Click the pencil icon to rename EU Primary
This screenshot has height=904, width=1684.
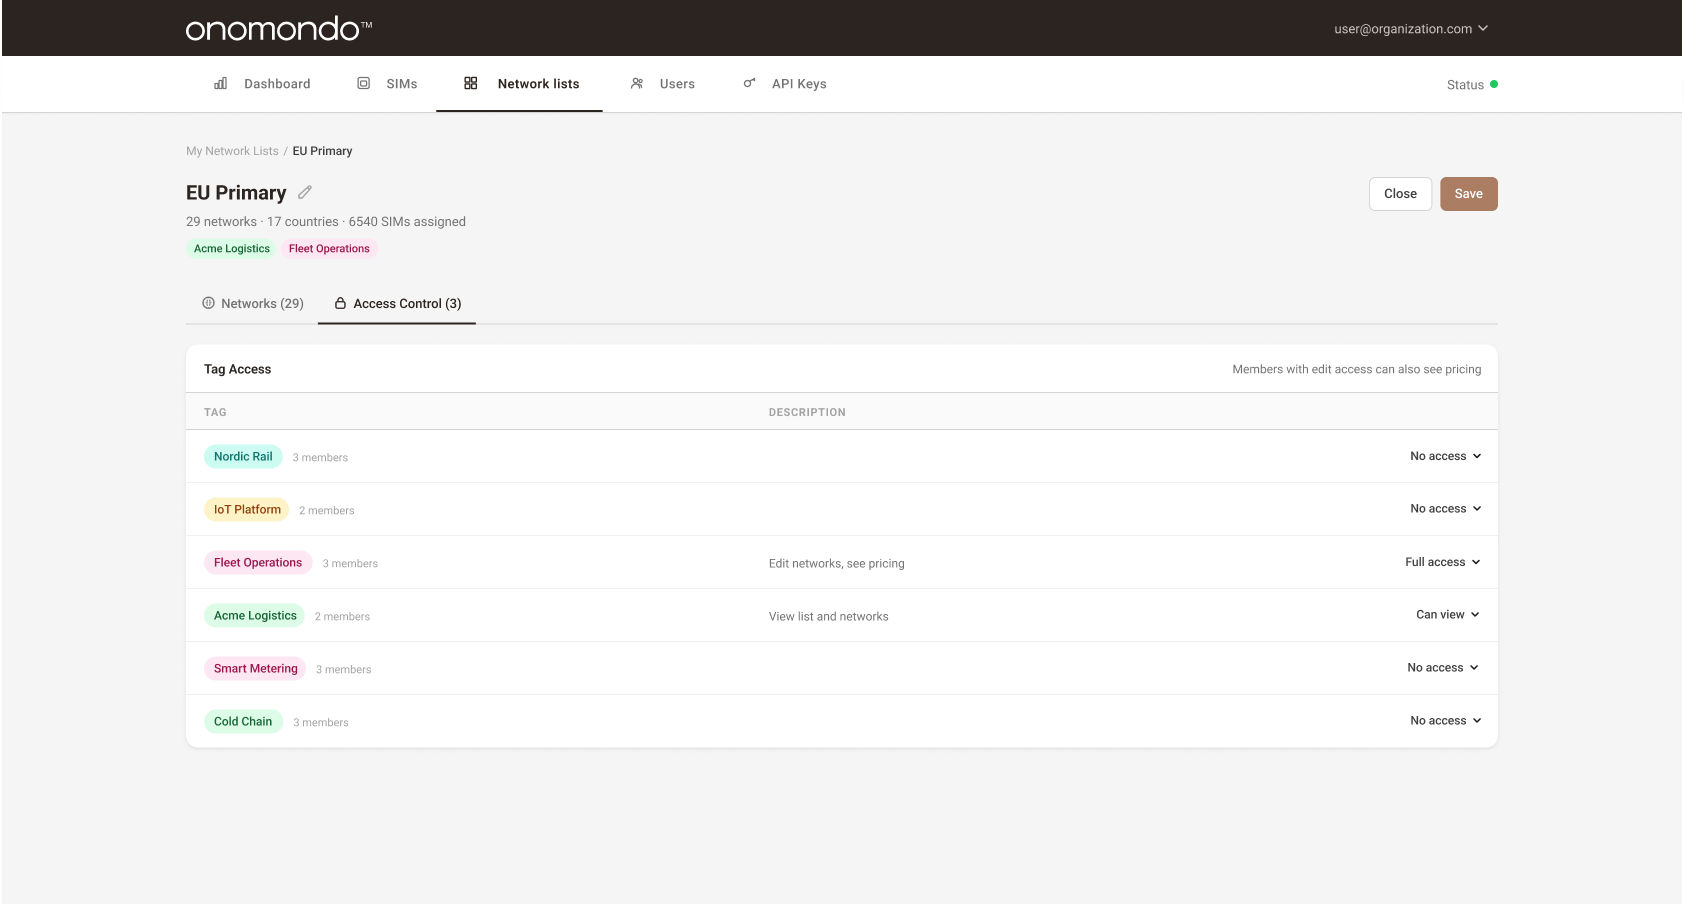[x=305, y=191]
